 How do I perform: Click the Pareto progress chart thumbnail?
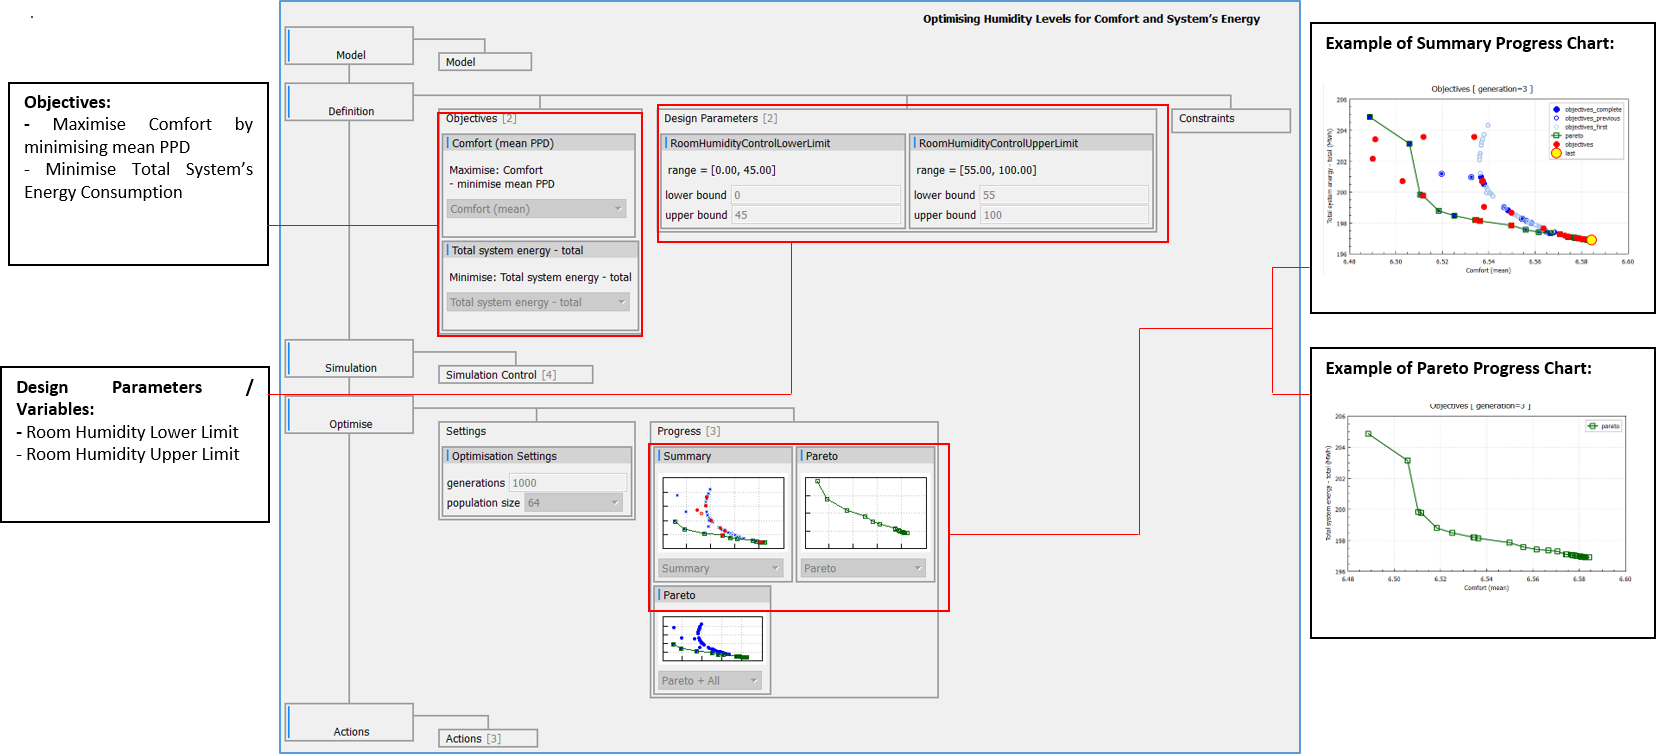click(865, 513)
